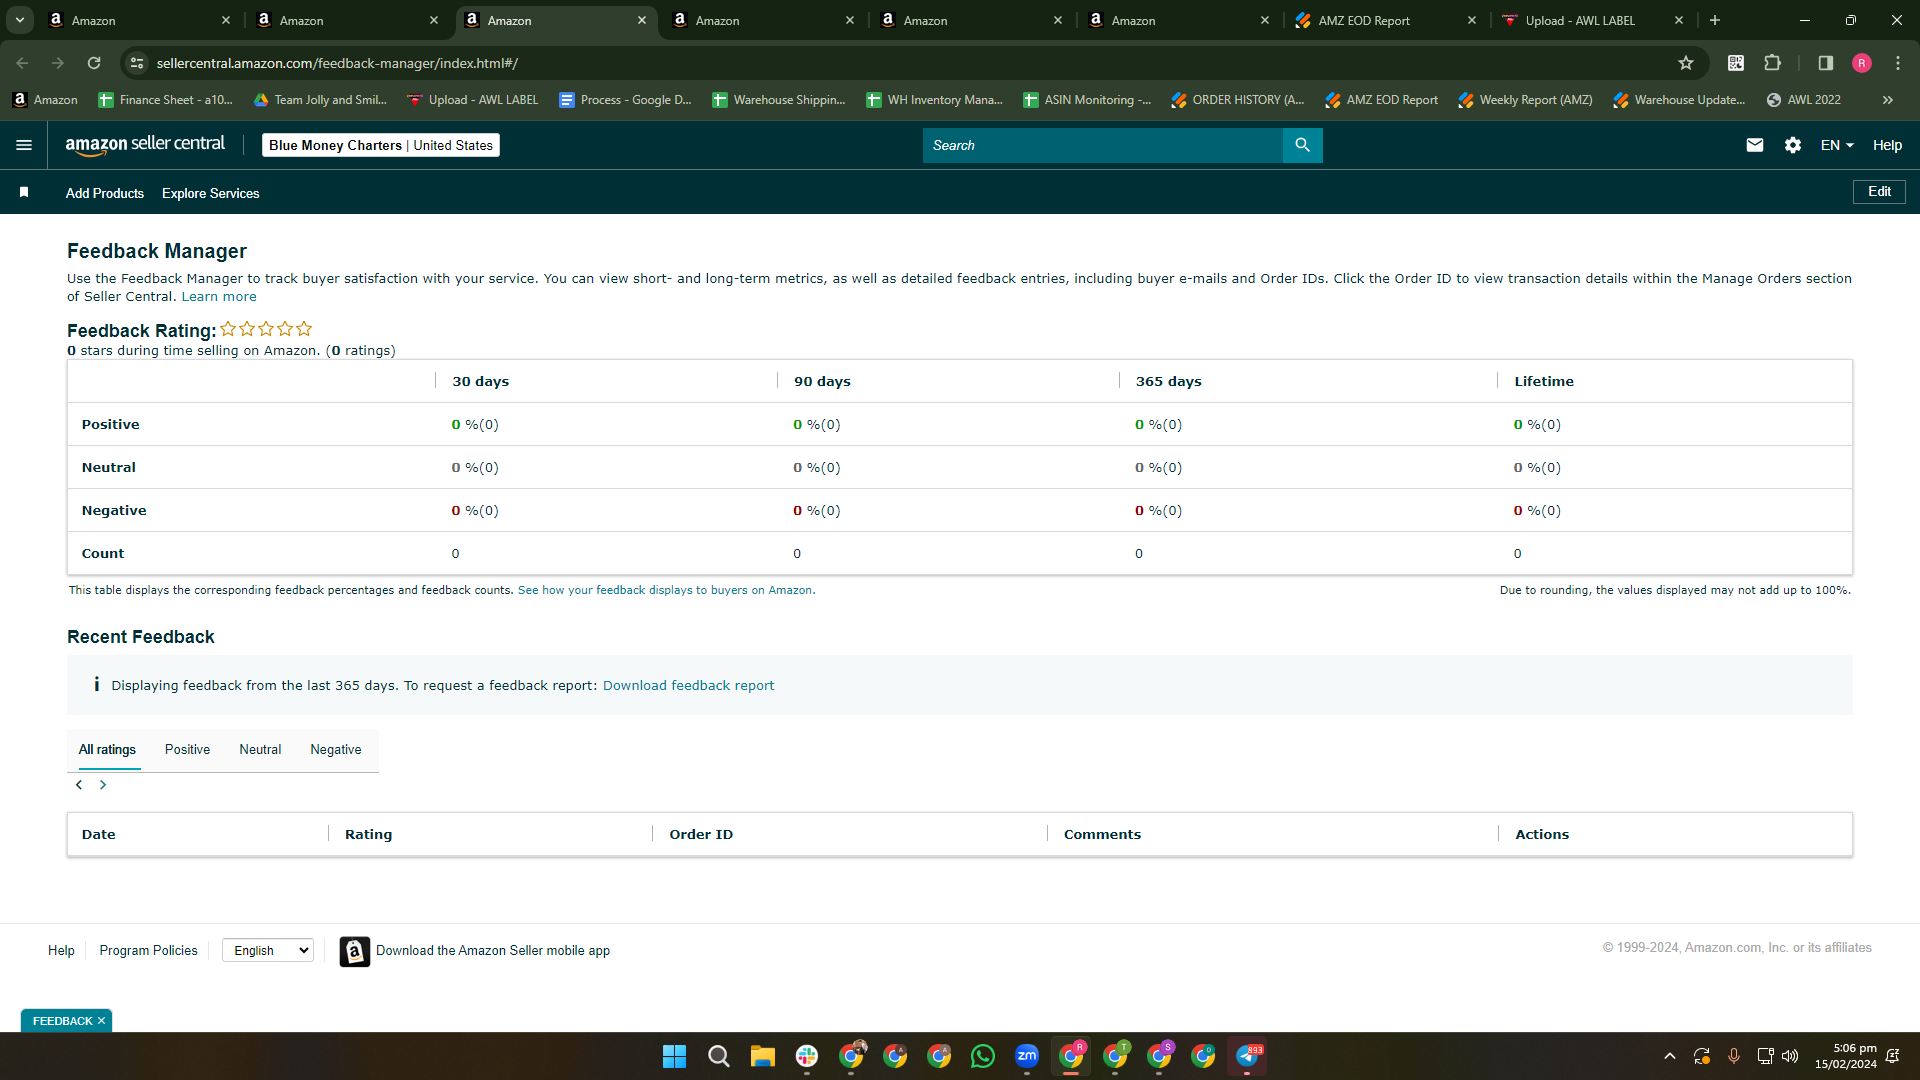Open the messages envelope icon
The height and width of the screenshot is (1080, 1920).
[x=1754, y=145]
